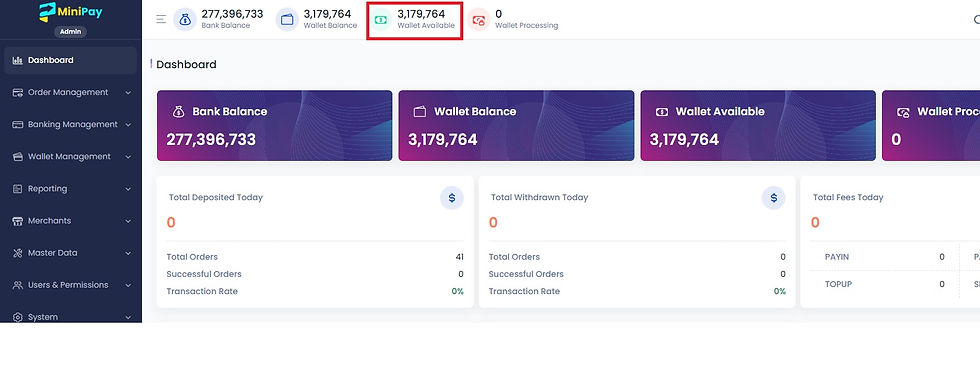This screenshot has height=385, width=980.
Task: Open Order Management menu
Action: click(70, 92)
